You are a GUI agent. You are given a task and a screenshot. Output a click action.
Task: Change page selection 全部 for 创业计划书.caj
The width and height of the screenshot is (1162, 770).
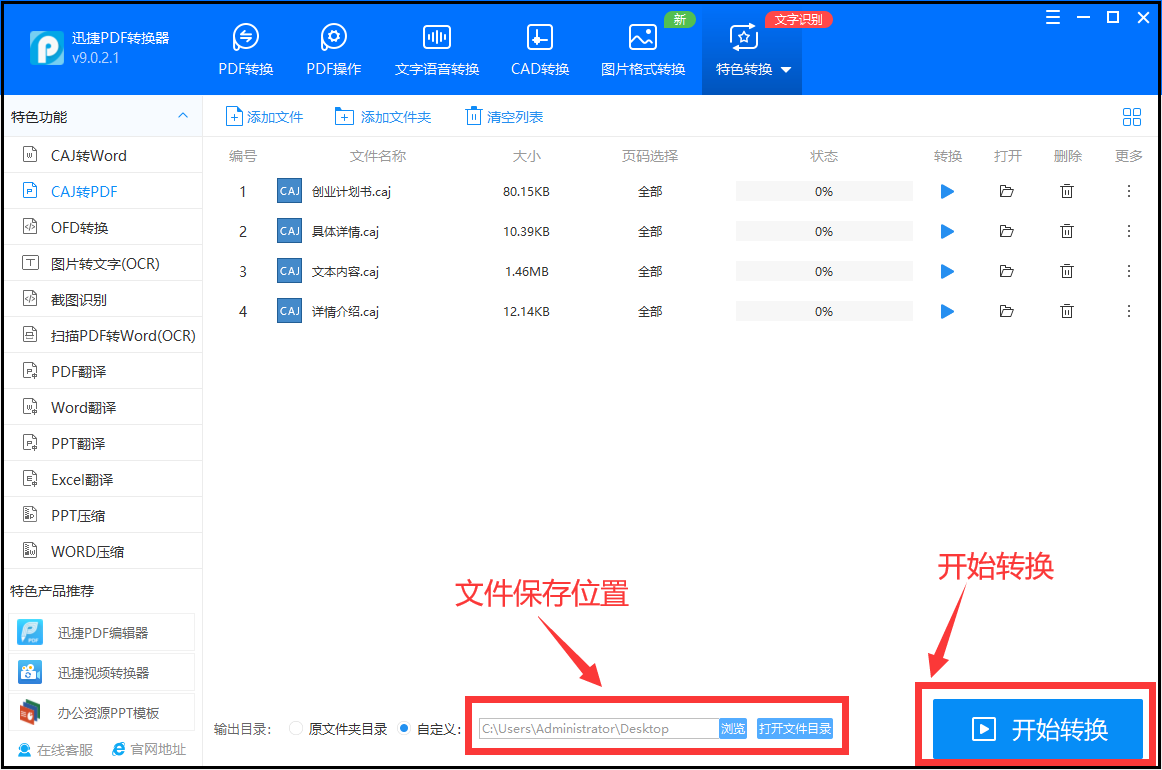pos(650,191)
